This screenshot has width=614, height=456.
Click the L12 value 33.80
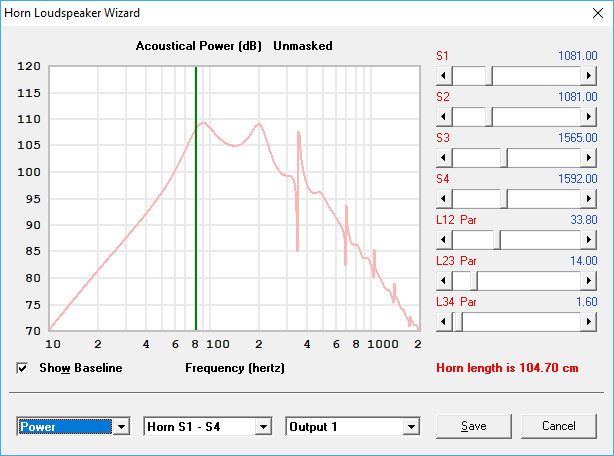[584, 220]
